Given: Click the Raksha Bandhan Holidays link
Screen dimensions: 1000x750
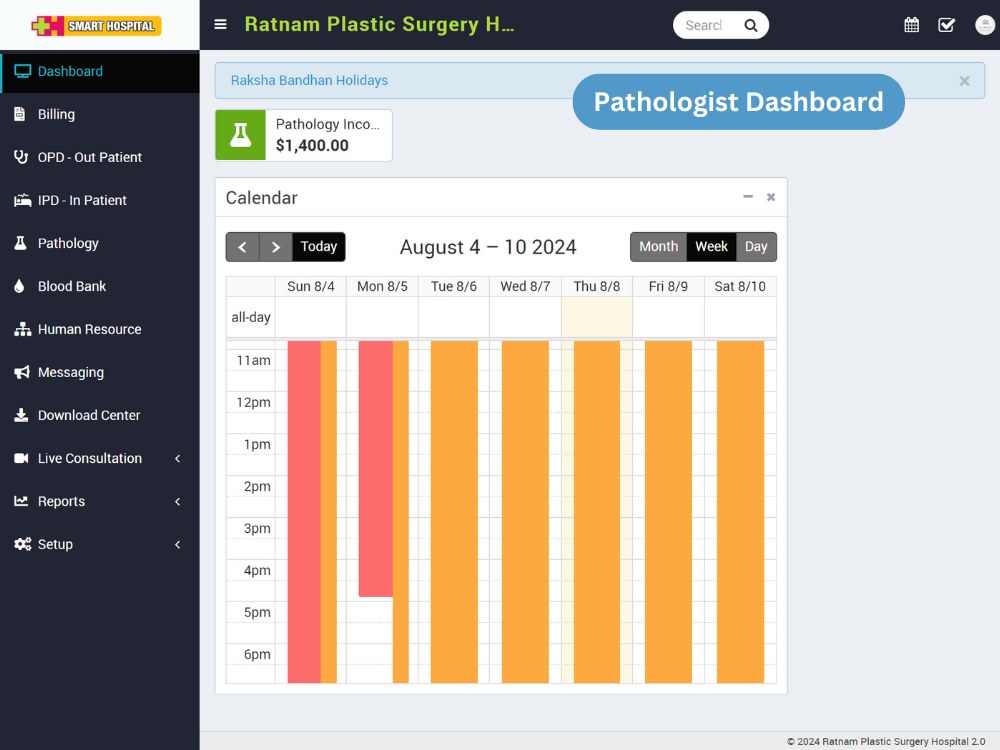Looking at the screenshot, I should 309,80.
